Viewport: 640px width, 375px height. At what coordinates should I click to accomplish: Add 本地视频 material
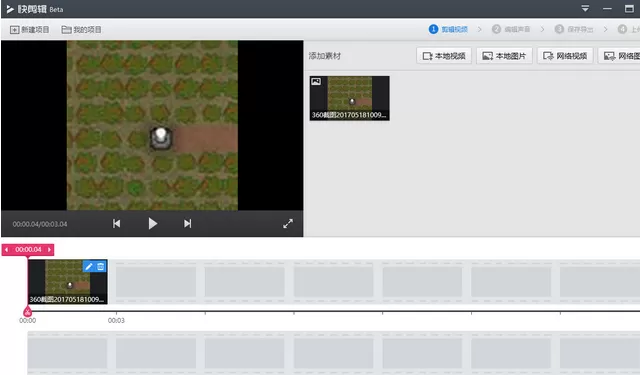[x=444, y=56]
